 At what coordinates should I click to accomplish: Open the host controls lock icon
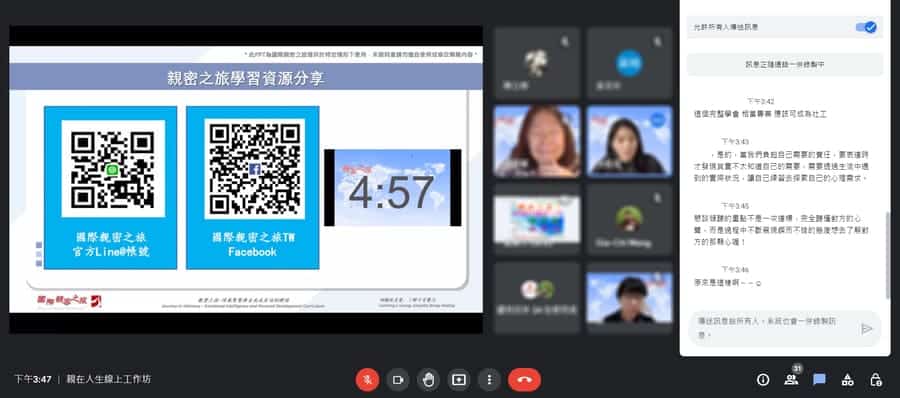click(876, 380)
